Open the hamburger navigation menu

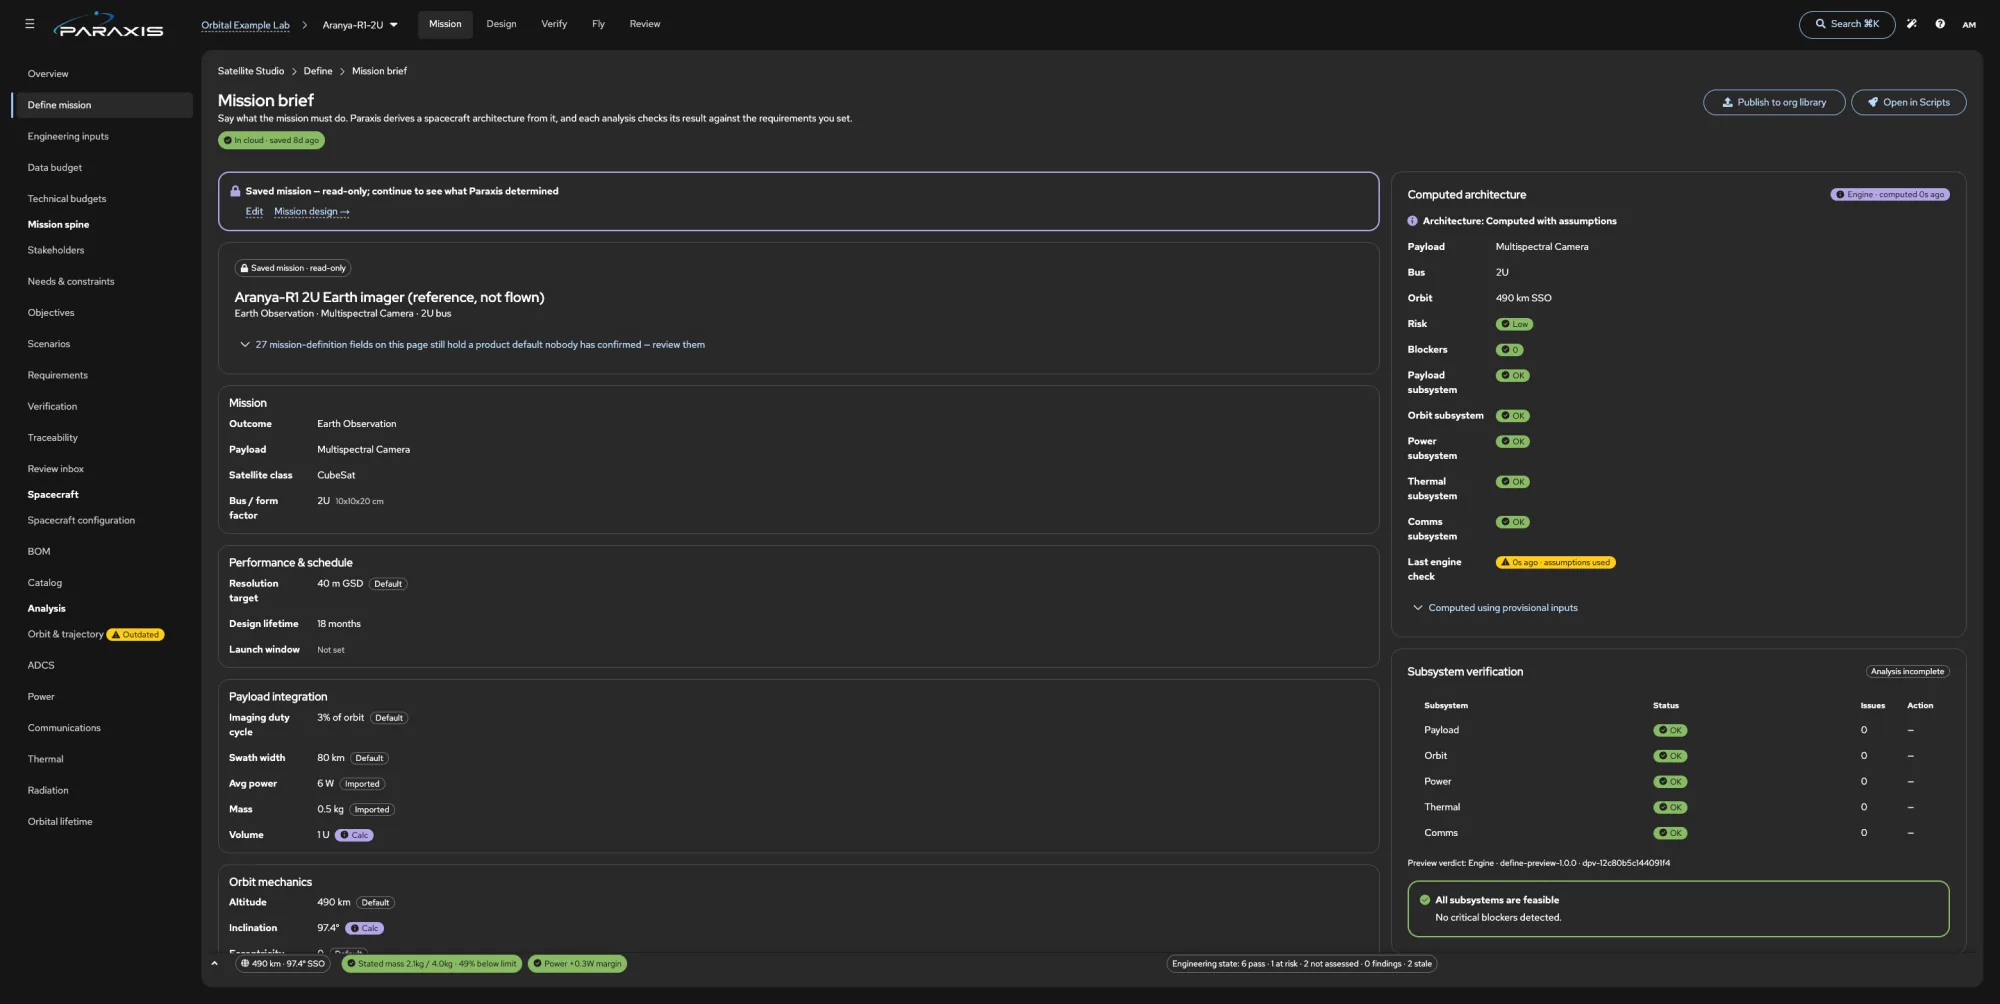[x=29, y=24]
